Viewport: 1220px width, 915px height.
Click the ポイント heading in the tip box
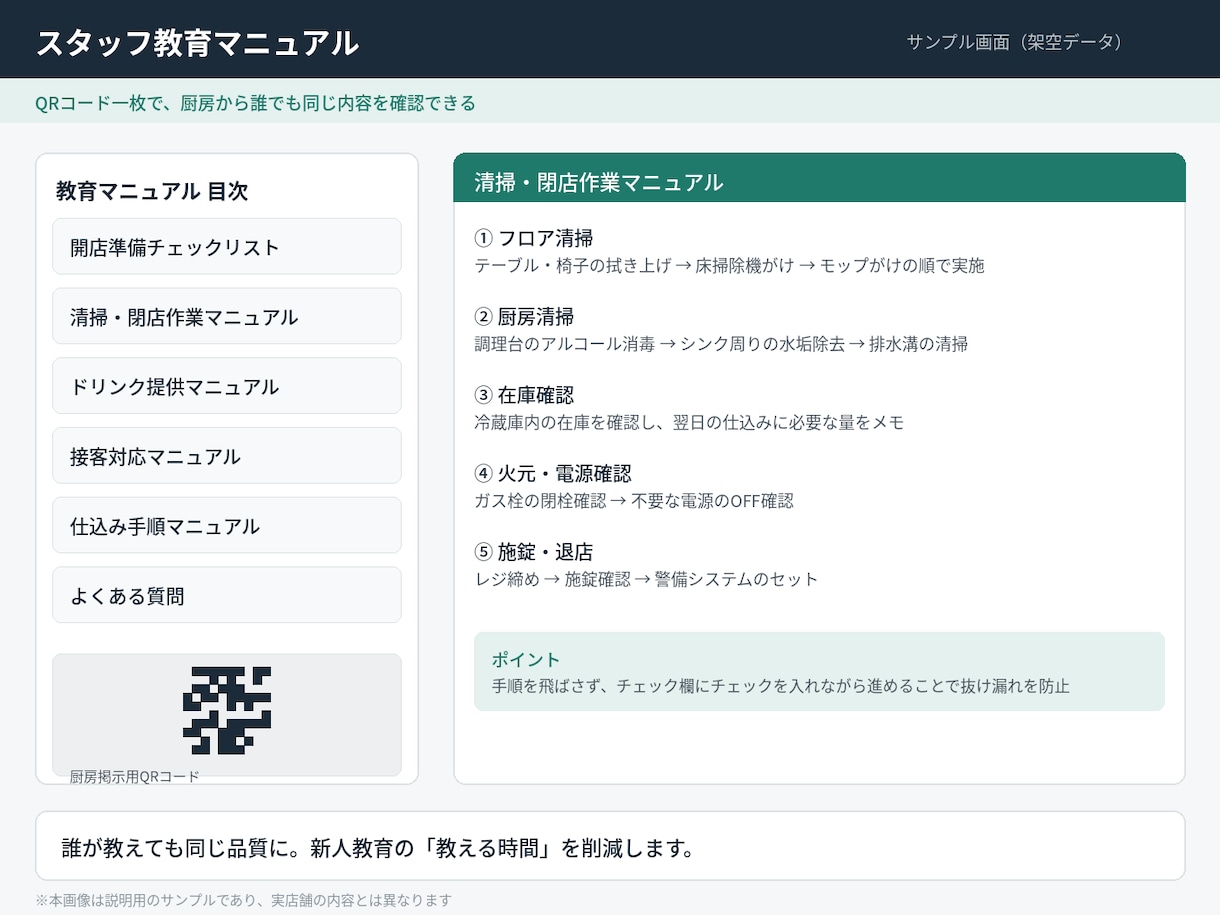(x=526, y=660)
